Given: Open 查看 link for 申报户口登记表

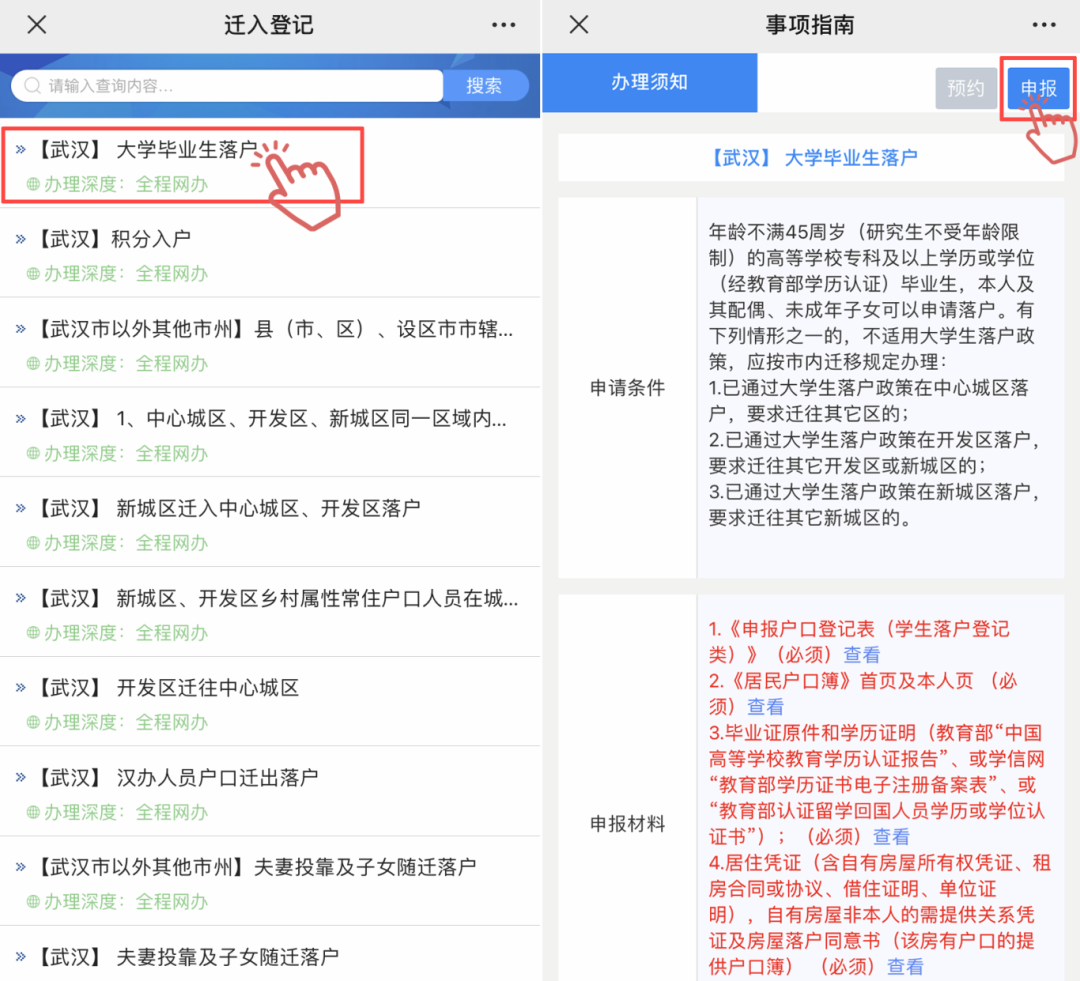Looking at the screenshot, I should [862, 655].
